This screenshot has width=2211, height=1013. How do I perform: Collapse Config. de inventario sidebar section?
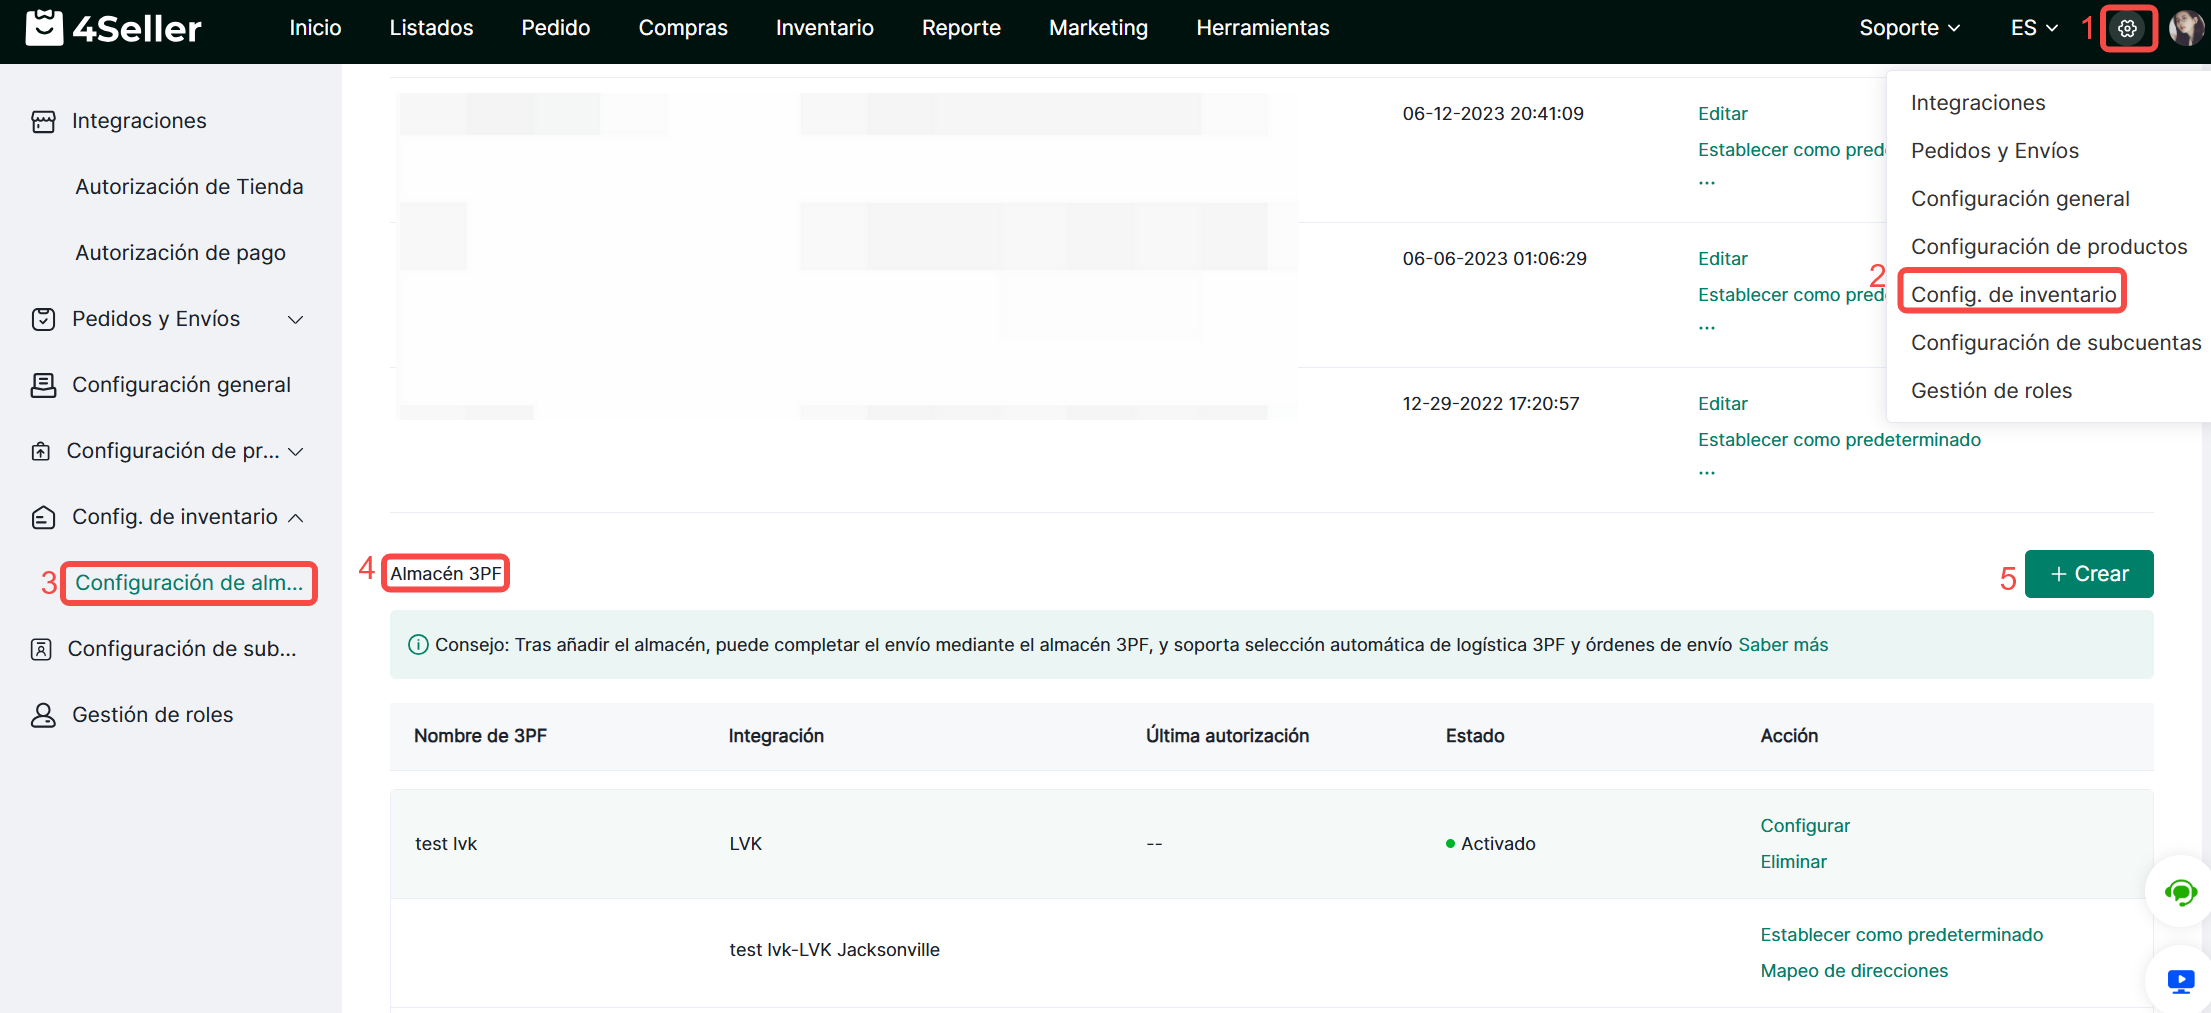click(x=295, y=517)
